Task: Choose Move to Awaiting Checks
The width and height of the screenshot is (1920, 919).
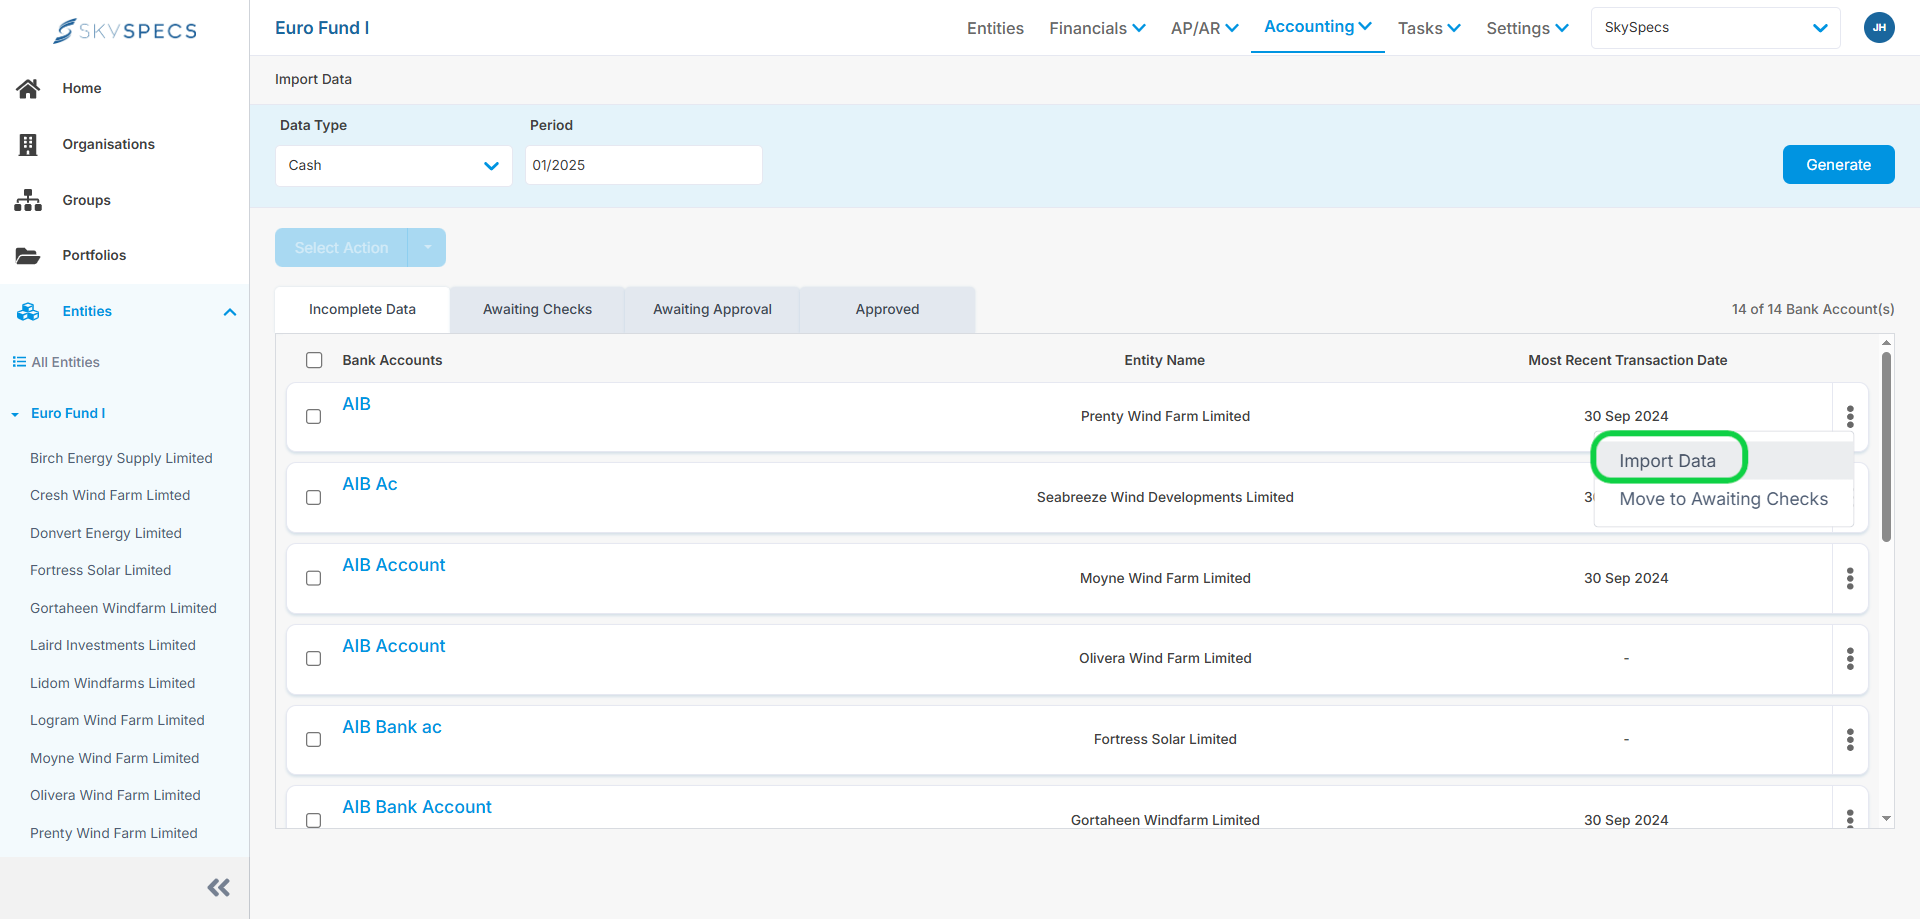Action: point(1723,499)
